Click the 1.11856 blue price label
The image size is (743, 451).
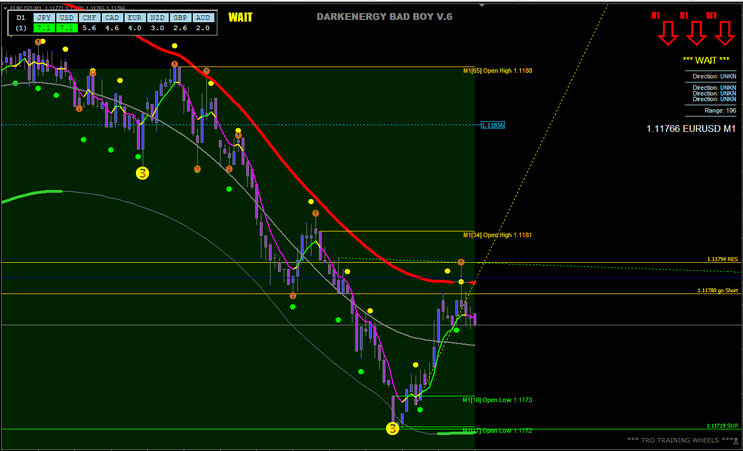click(492, 125)
